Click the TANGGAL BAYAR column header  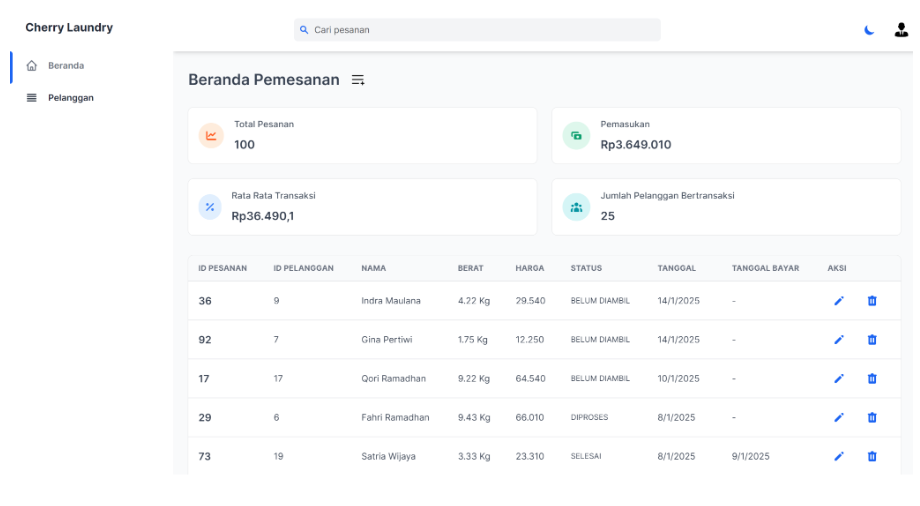click(765, 268)
